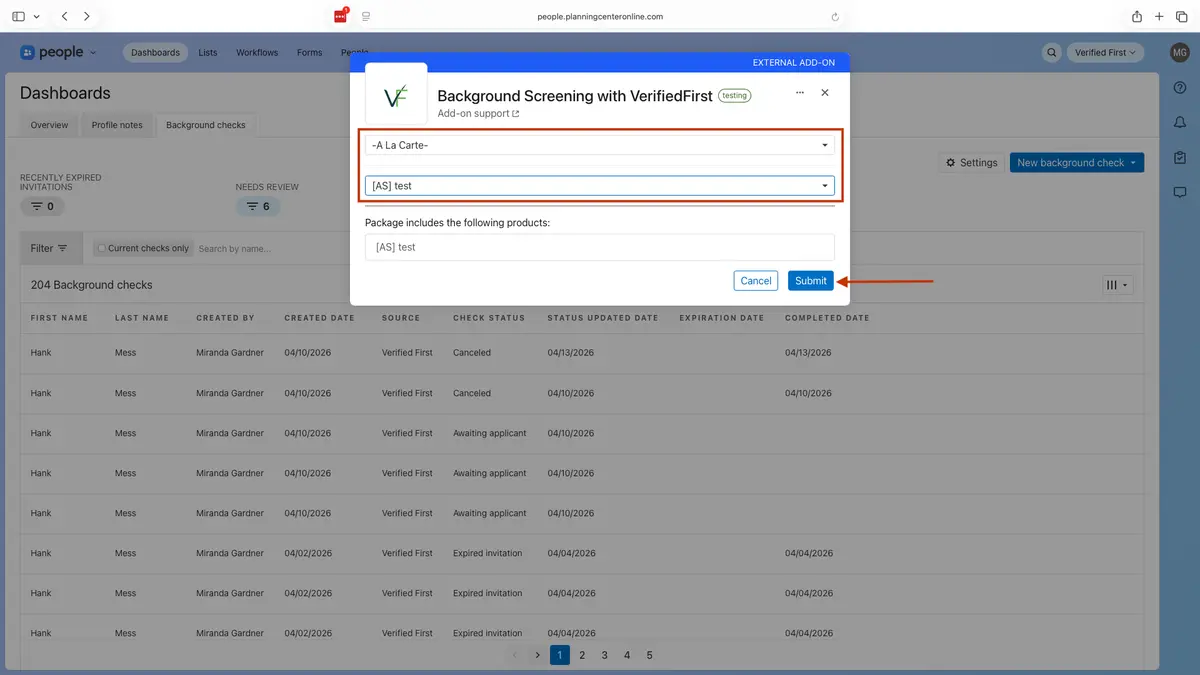Sort by the Completed Date column header
The width and height of the screenshot is (1200, 675).
[827, 318]
